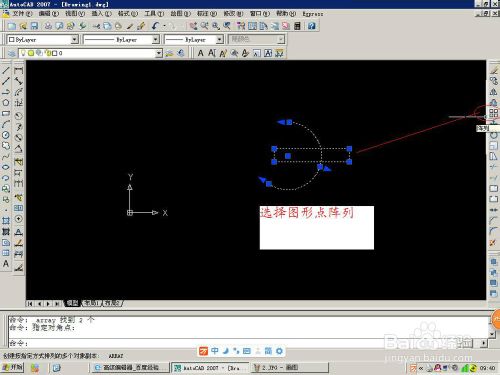This screenshot has width=500, height=375.
Task: Select the Line tool in Draw toolbar
Action: (6, 71)
